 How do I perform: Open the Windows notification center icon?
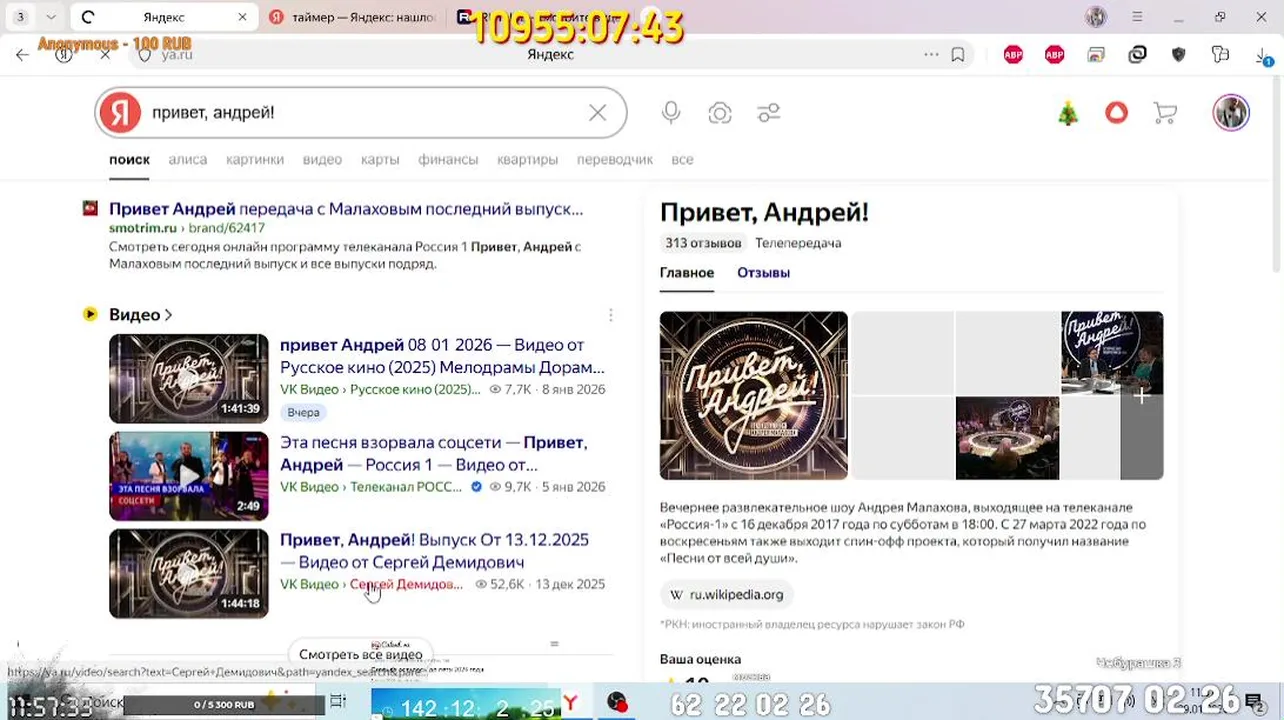[x=1255, y=702]
